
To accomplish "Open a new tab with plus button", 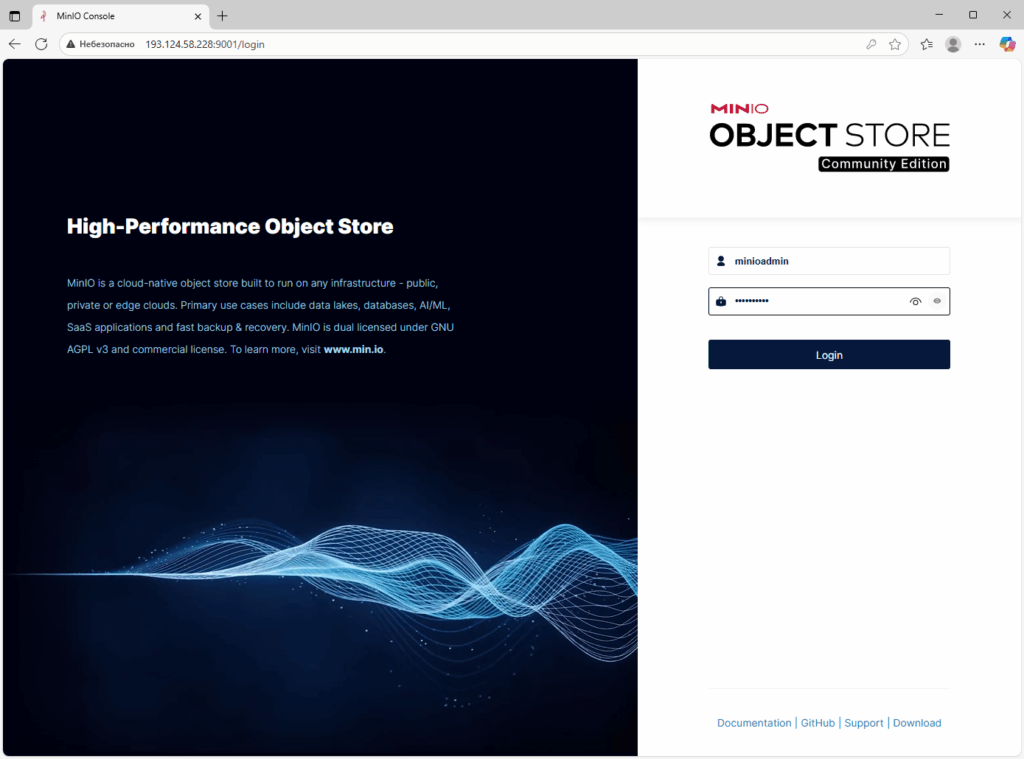I will pyautogui.click(x=222, y=16).
